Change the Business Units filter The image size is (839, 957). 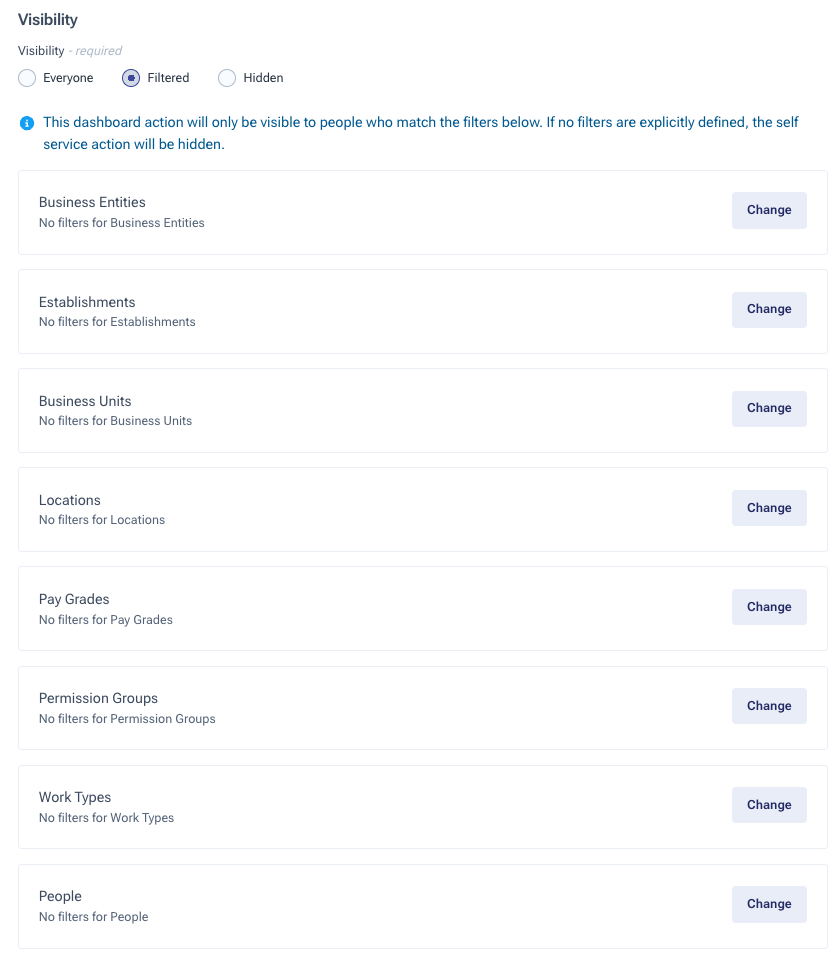click(769, 408)
